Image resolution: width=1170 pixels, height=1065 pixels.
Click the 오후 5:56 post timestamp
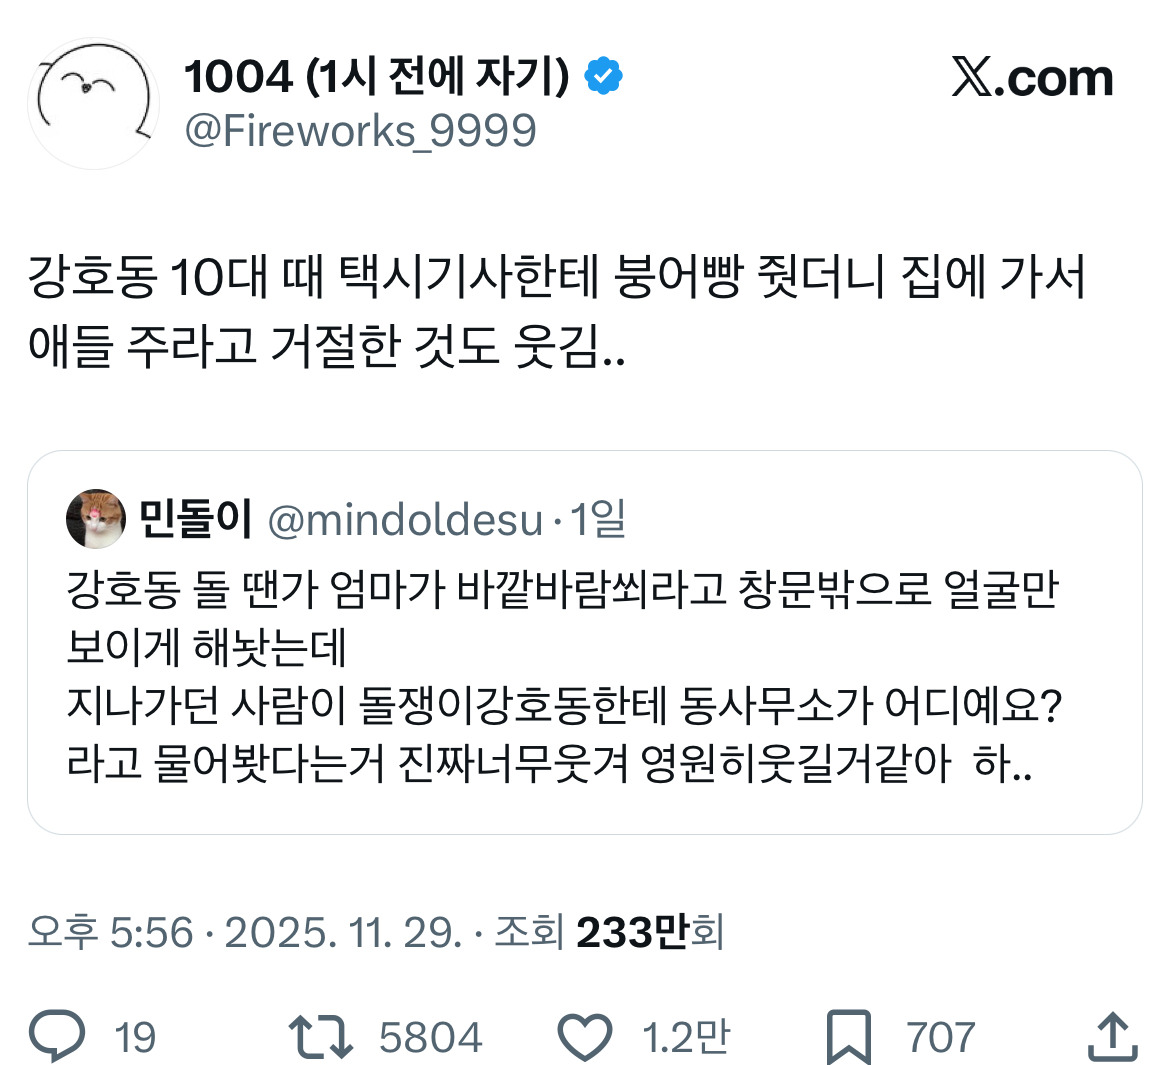pyautogui.click(x=110, y=933)
